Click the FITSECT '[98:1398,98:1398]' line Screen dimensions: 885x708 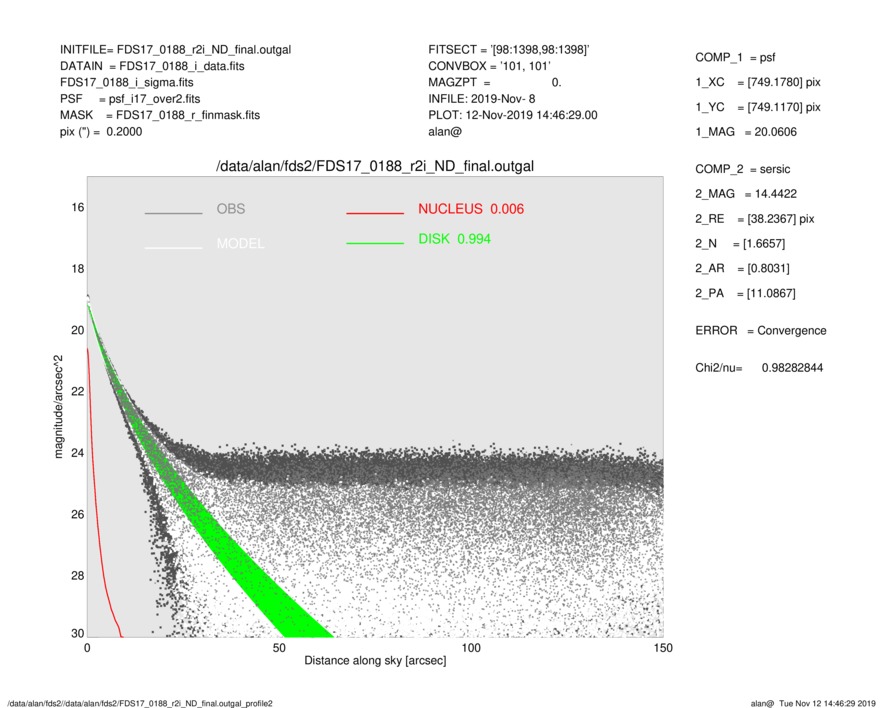pos(509,50)
